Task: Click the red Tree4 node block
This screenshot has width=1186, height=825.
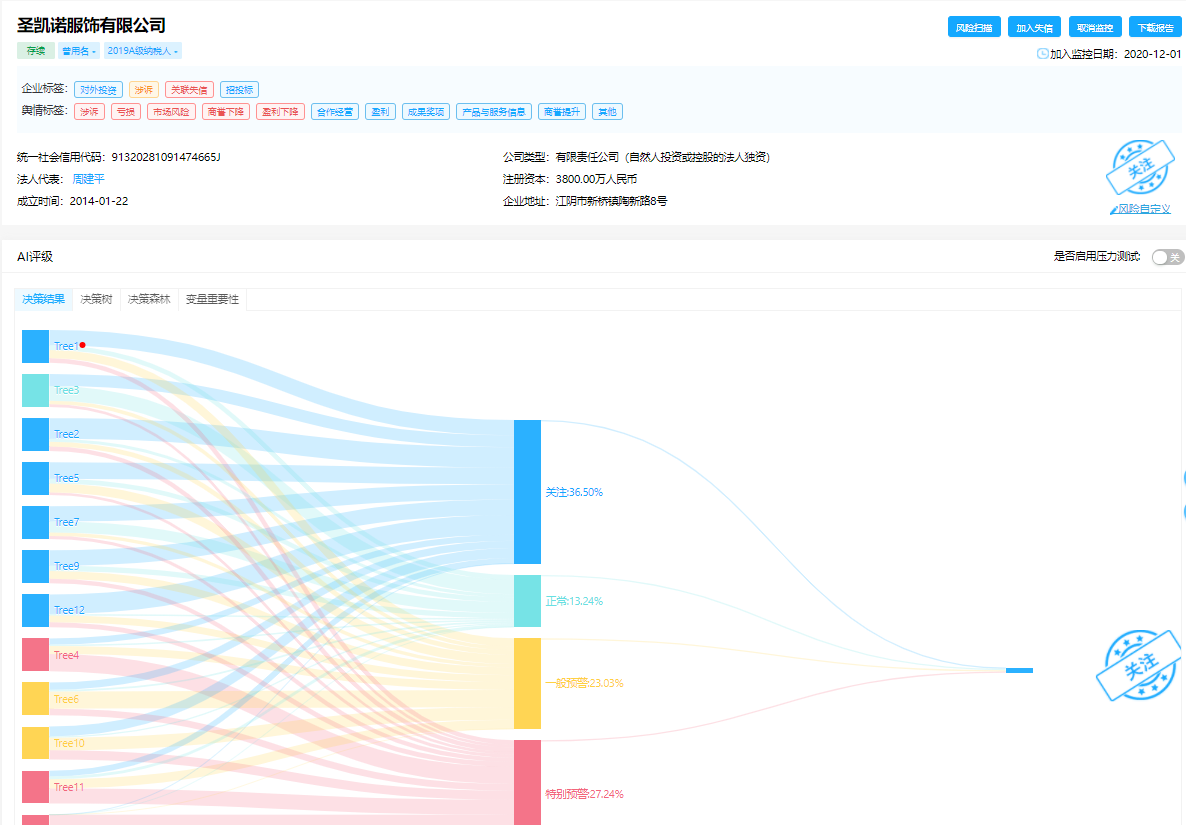Action: (x=36, y=655)
